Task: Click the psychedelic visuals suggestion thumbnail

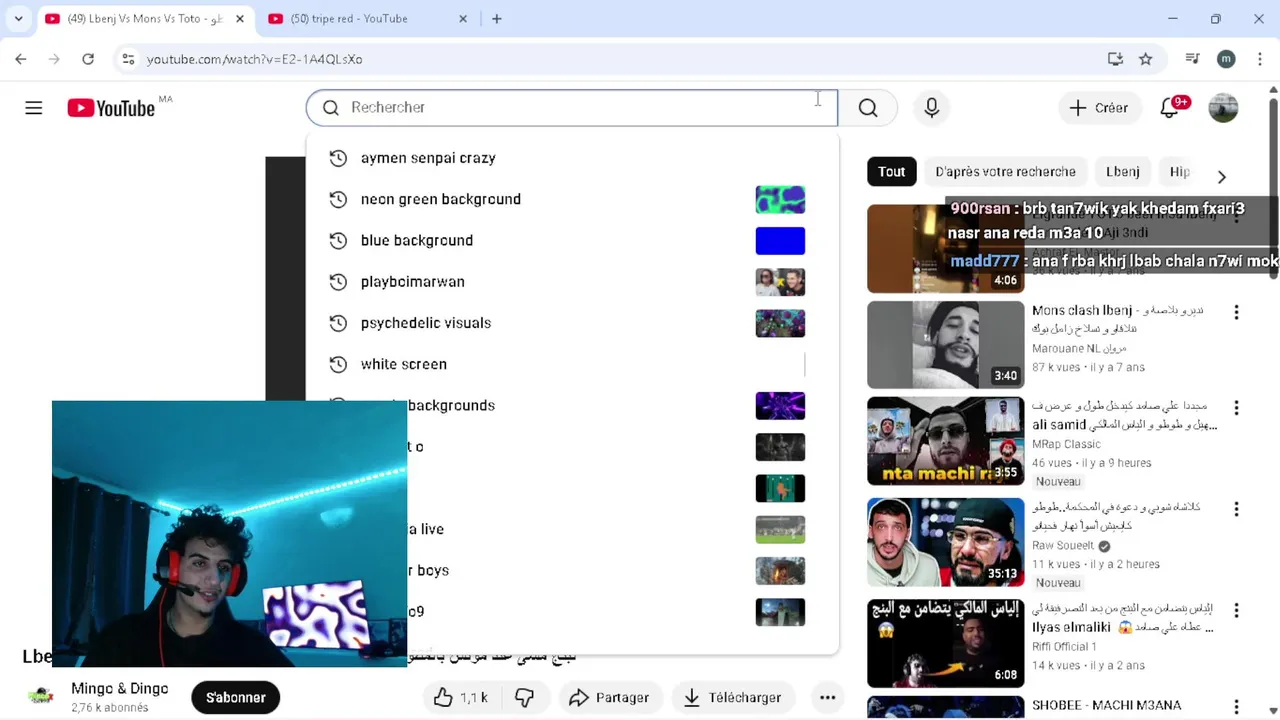Action: coord(780,323)
